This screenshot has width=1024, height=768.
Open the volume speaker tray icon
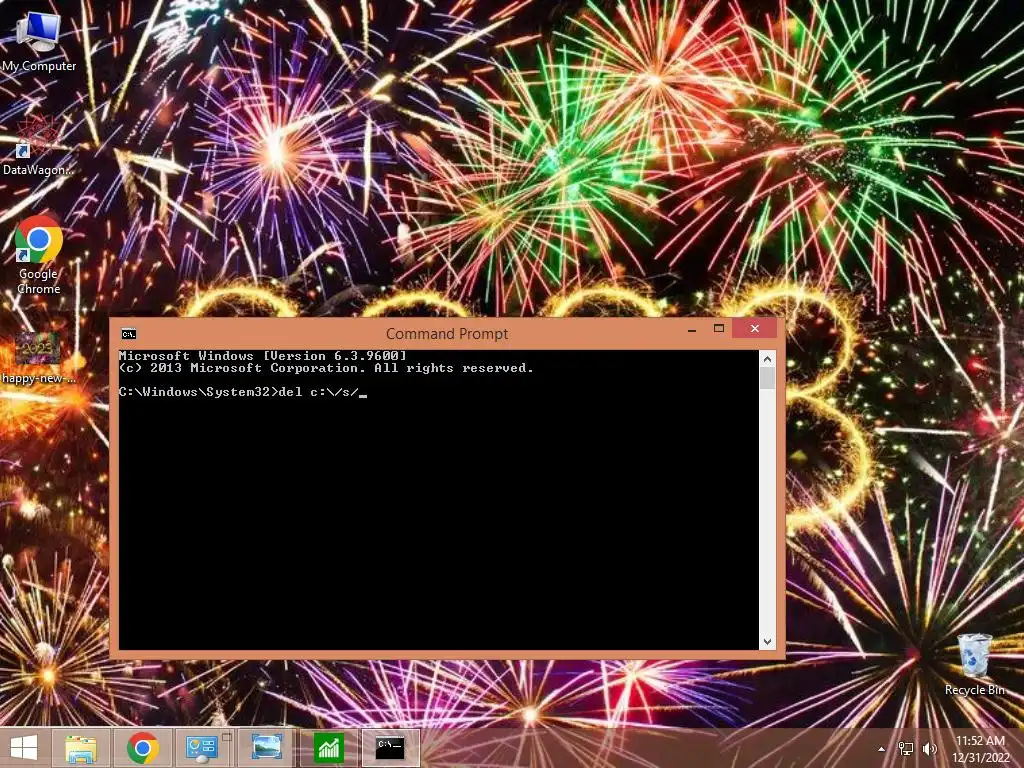929,749
